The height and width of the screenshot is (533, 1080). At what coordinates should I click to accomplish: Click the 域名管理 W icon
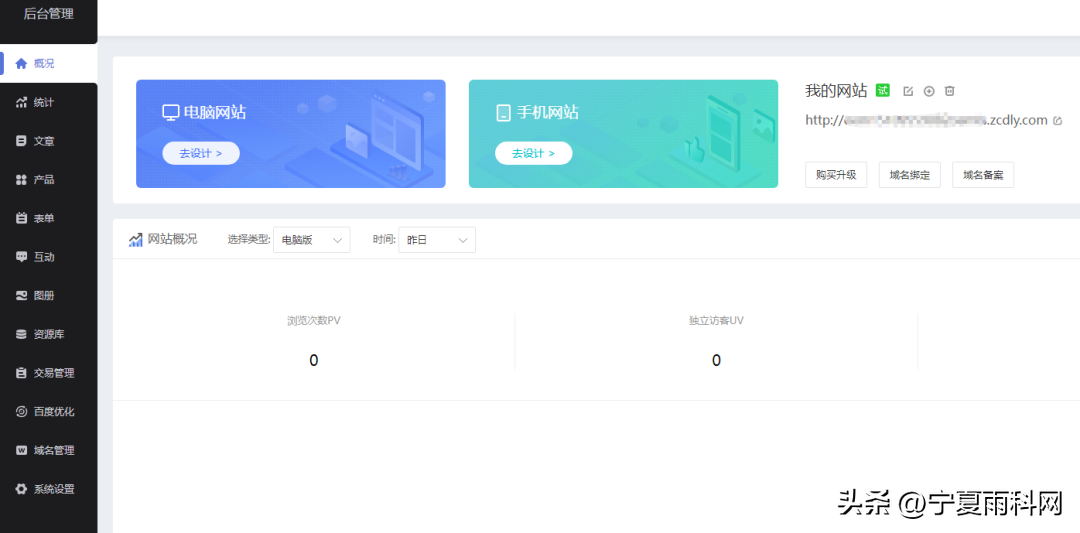[x=21, y=450]
